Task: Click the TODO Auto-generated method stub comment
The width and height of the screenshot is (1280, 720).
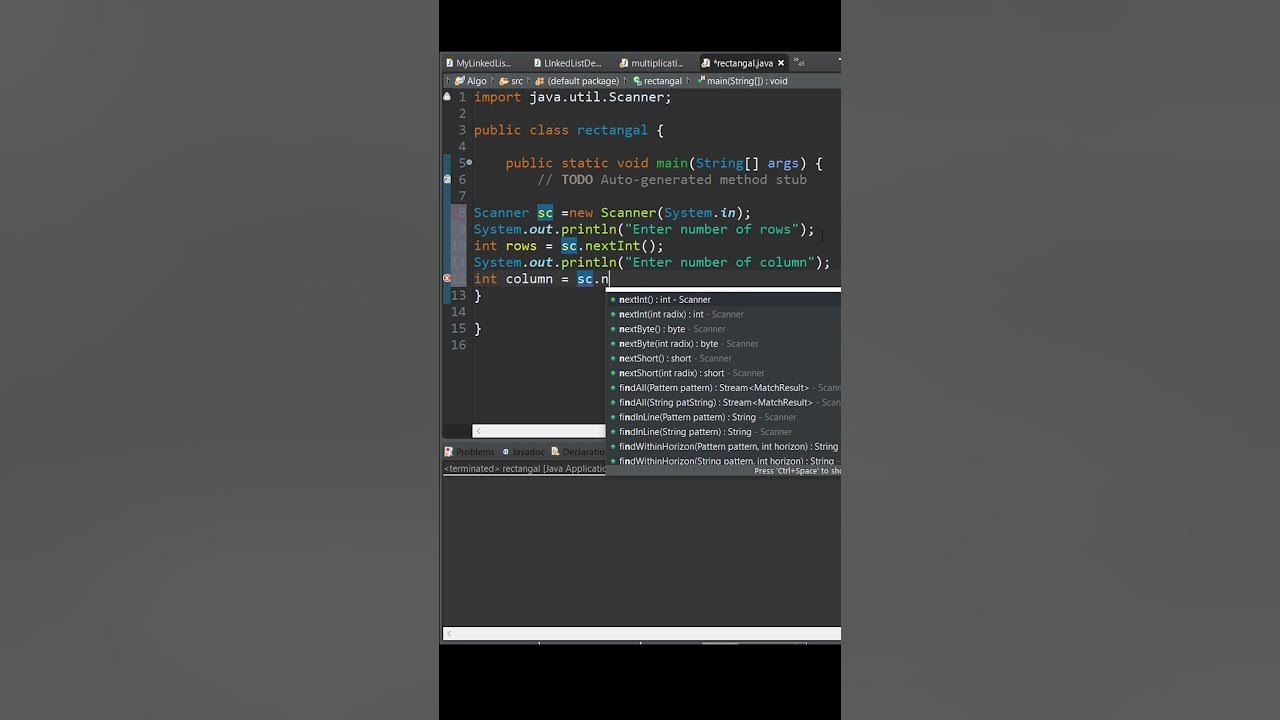Action: click(672, 180)
